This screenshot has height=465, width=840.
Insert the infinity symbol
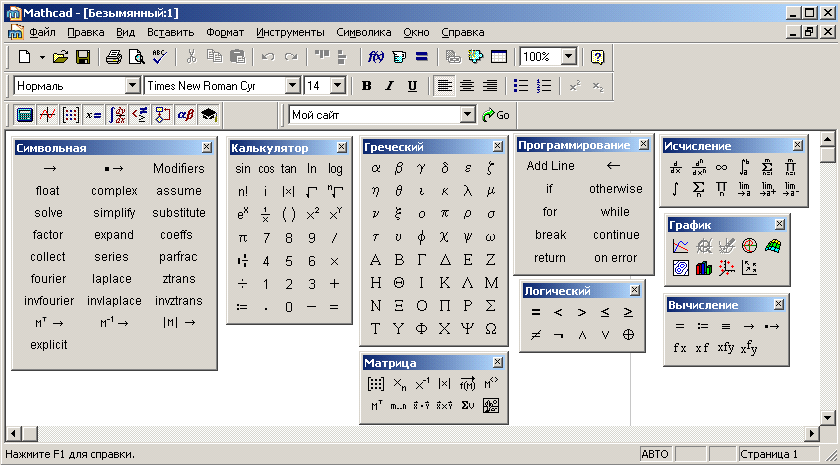(721, 166)
